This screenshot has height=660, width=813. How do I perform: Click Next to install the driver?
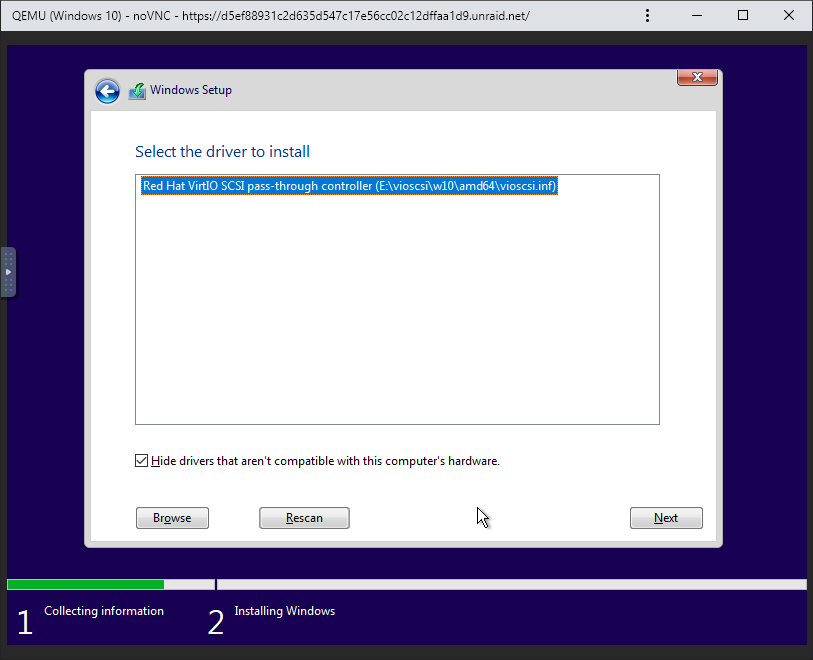coord(666,517)
